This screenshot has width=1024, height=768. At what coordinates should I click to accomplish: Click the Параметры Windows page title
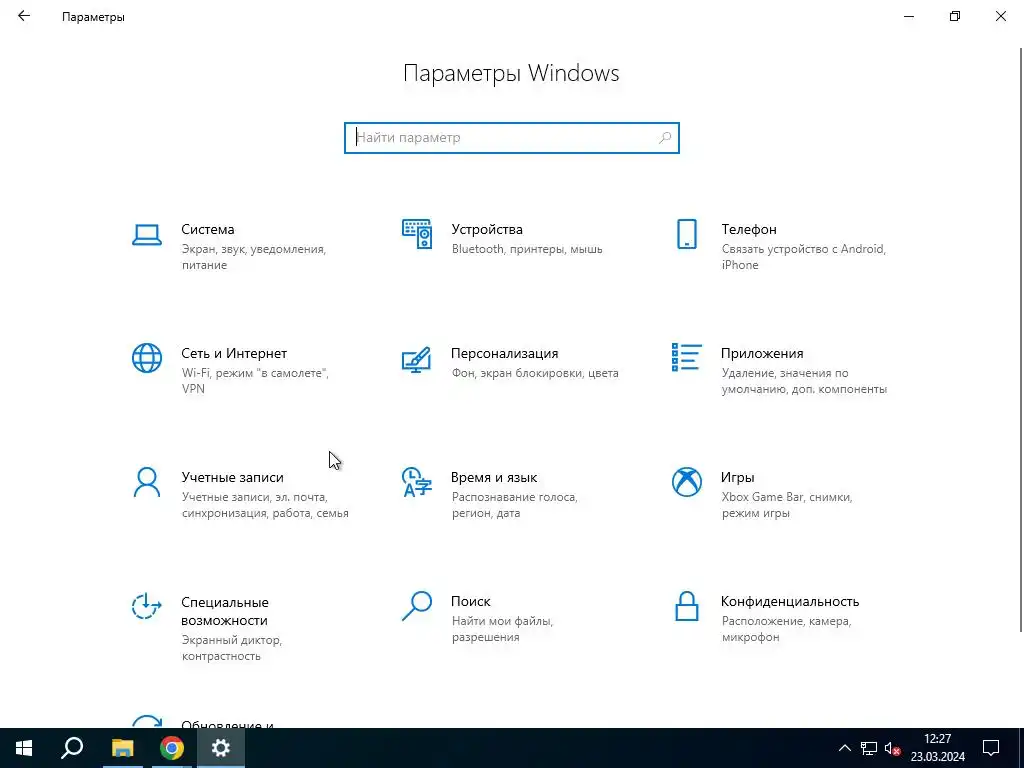[511, 73]
